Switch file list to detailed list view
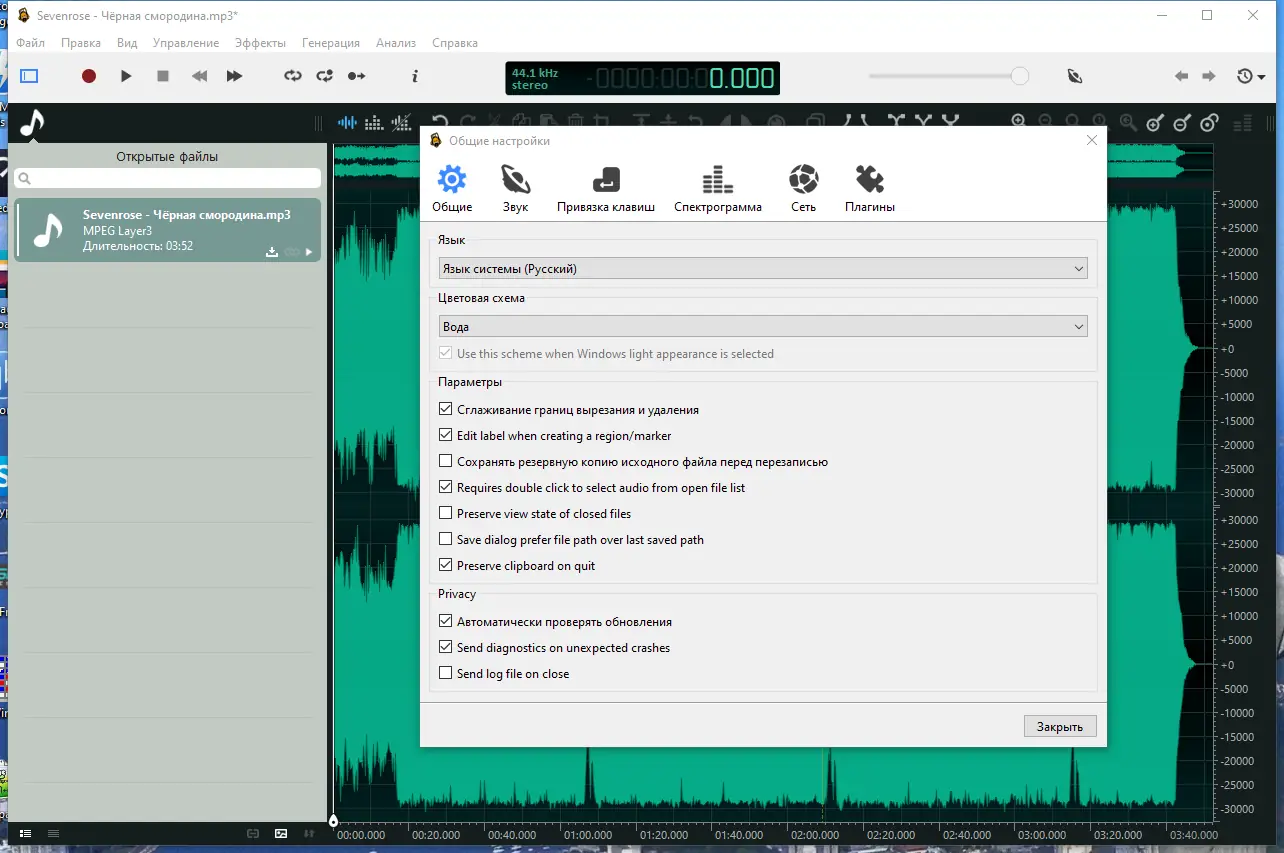Image resolution: width=1284 pixels, height=853 pixels. pyautogui.click(x=26, y=833)
